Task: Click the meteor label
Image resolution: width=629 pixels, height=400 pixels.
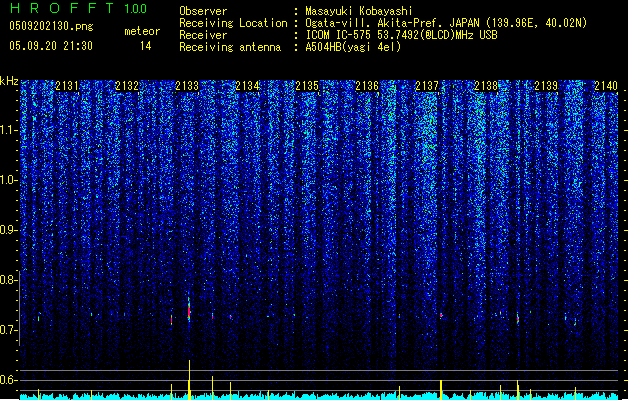Action: (142, 31)
